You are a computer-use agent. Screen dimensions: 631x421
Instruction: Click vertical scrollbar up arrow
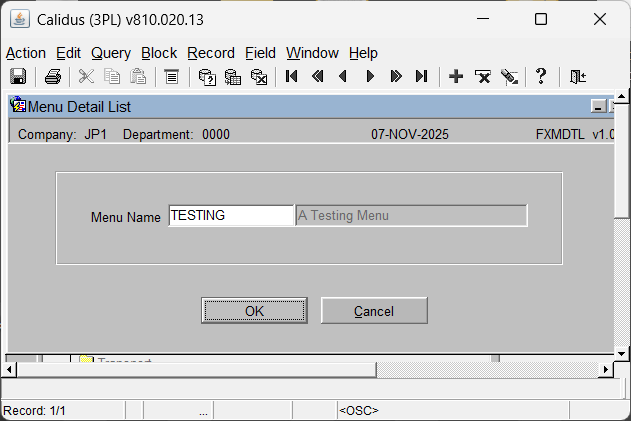622,96
